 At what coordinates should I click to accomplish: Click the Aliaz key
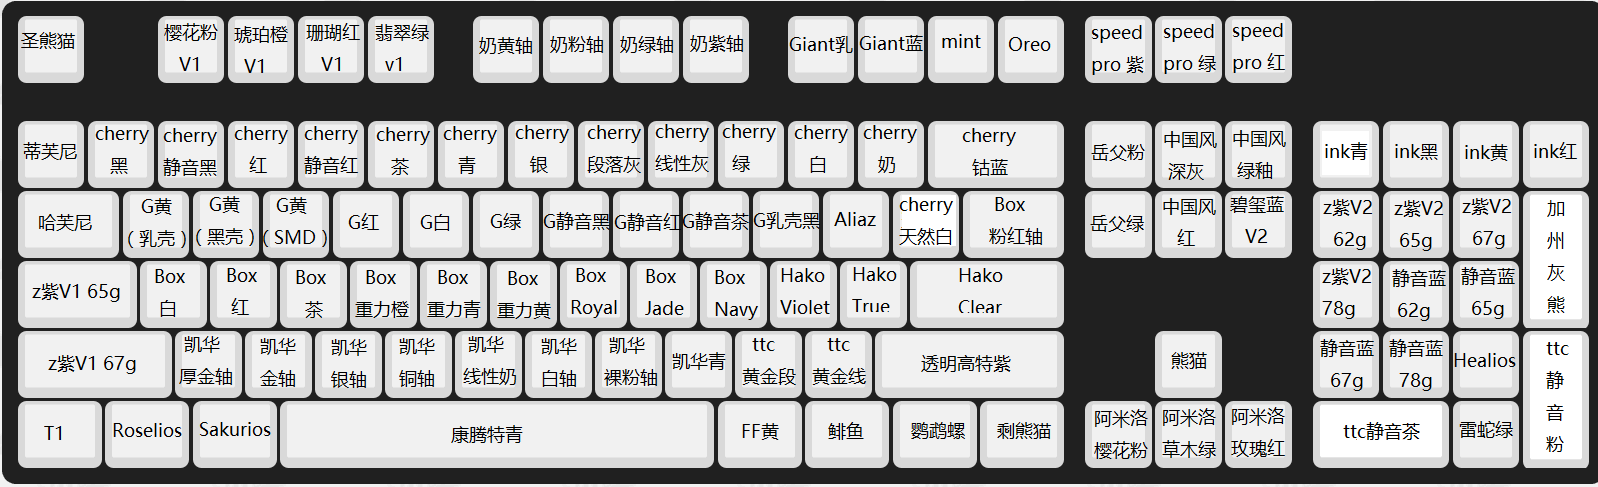[x=855, y=223]
